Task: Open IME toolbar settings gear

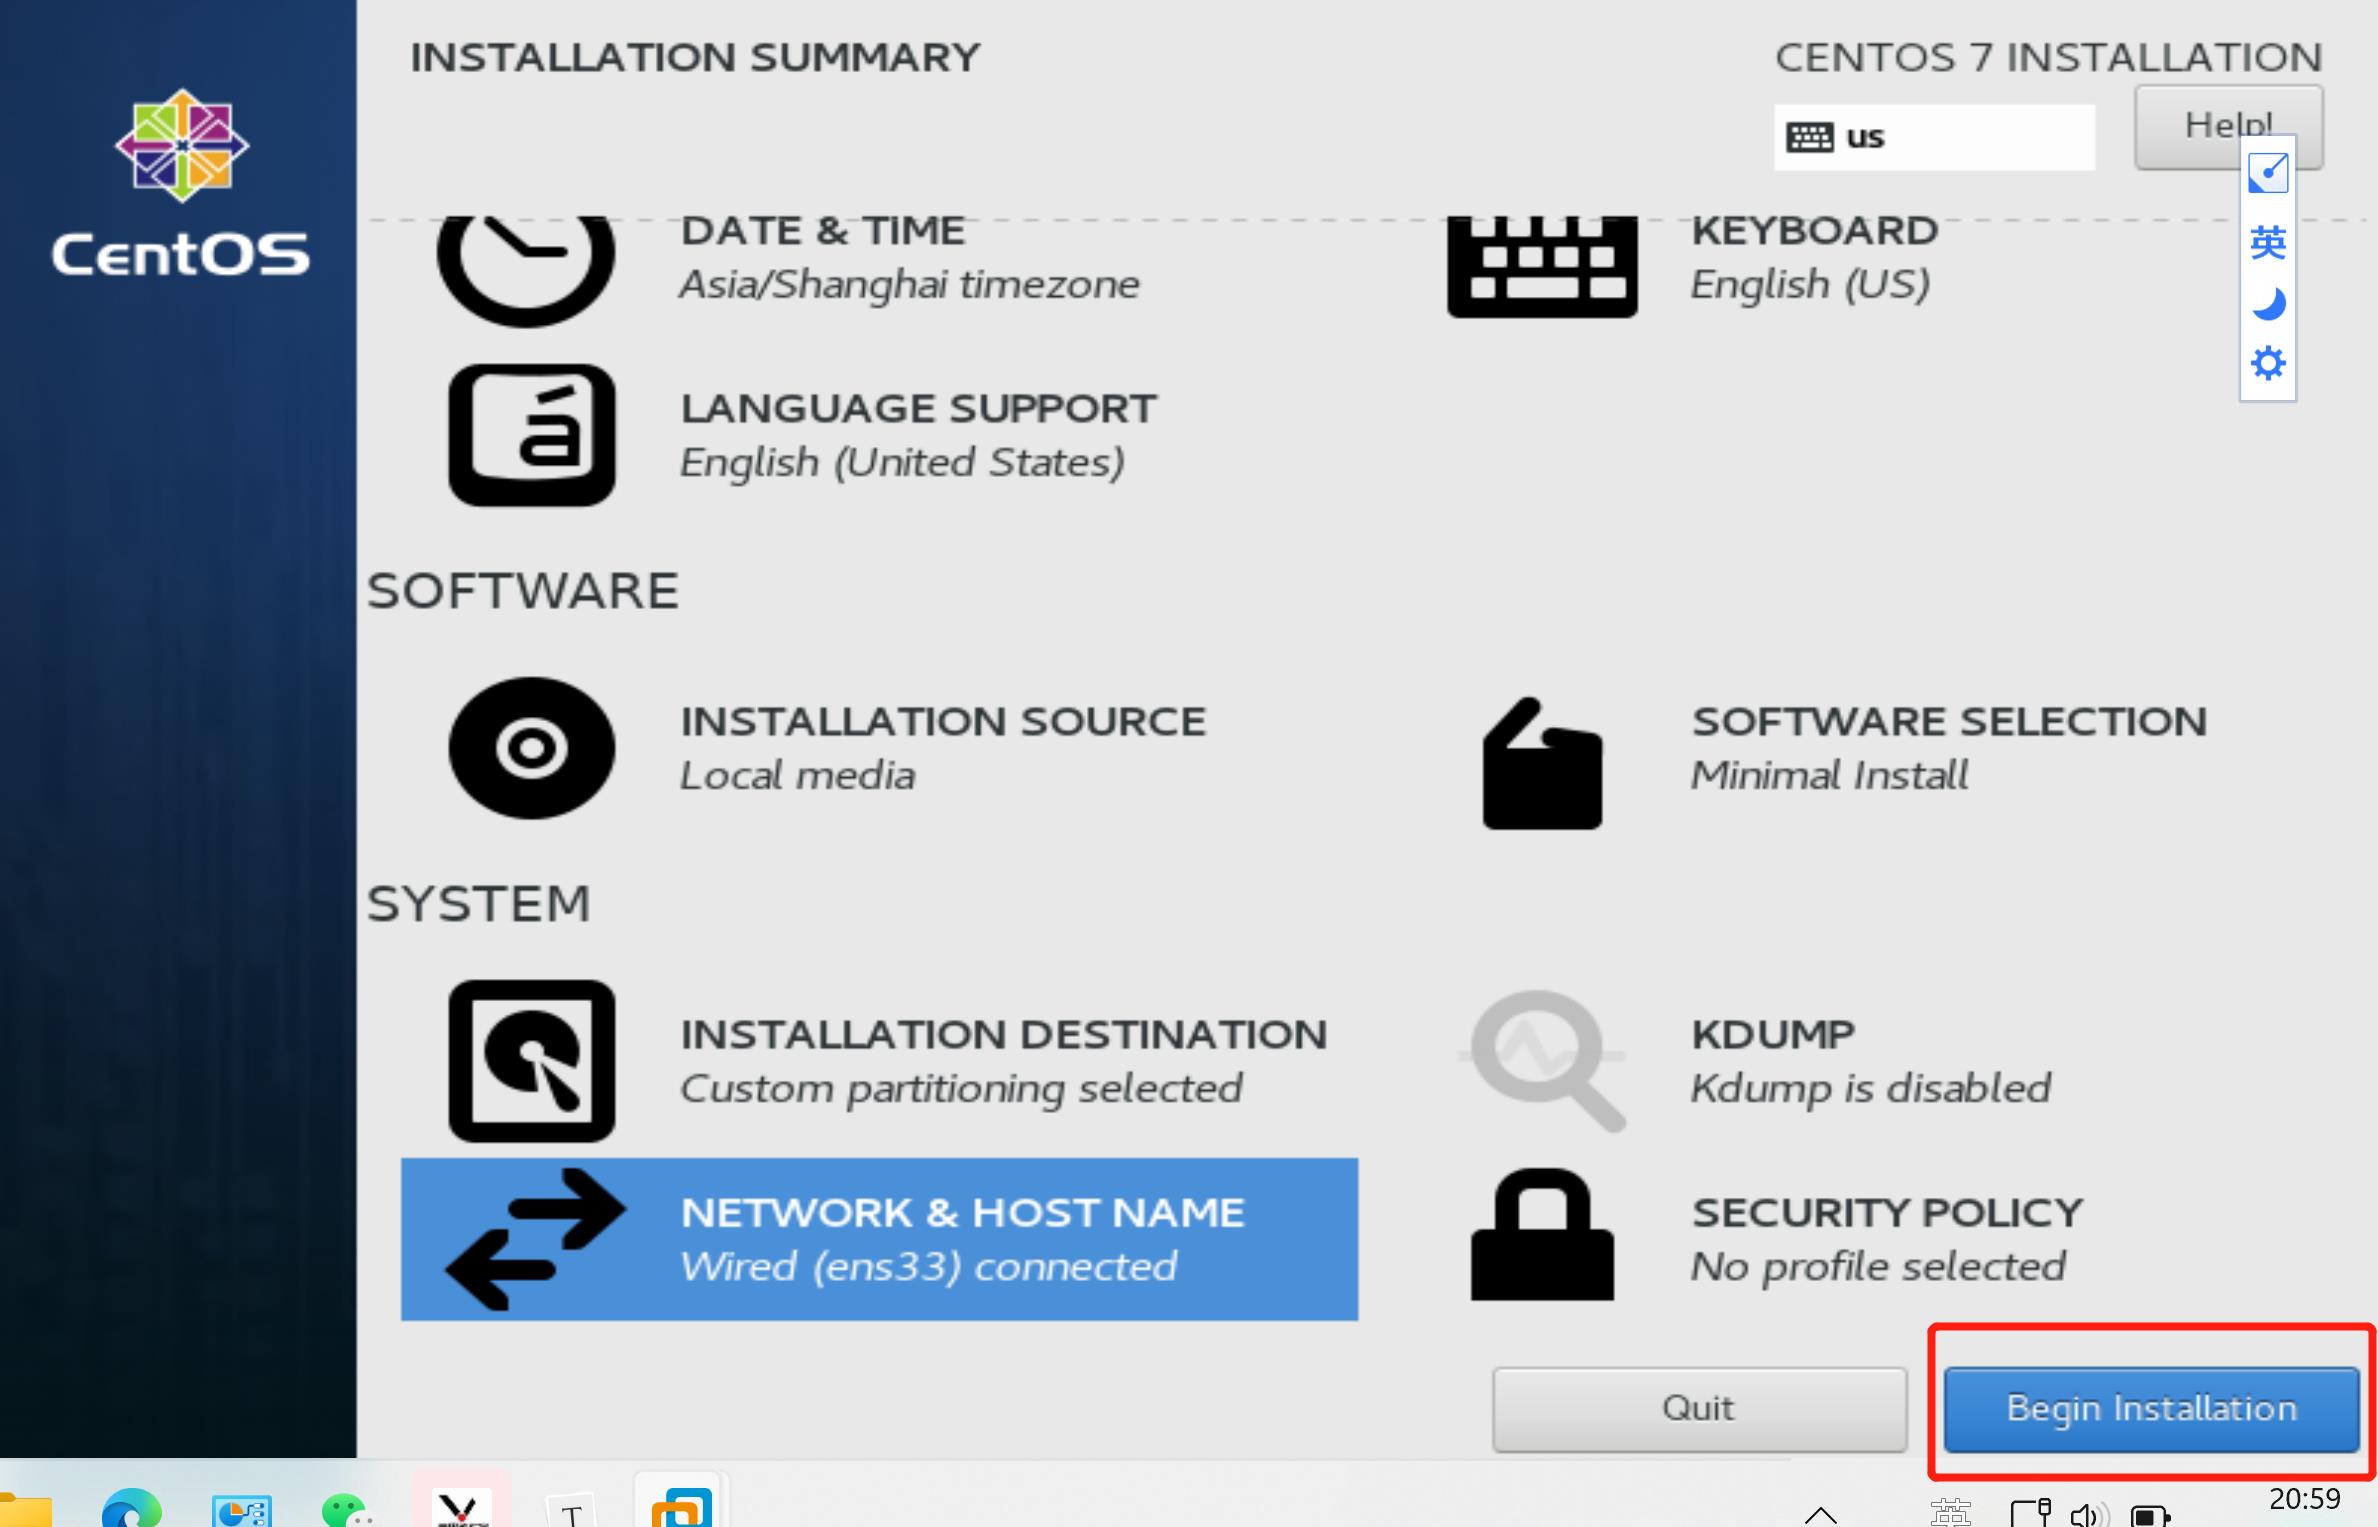Action: tap(2268, 363)
